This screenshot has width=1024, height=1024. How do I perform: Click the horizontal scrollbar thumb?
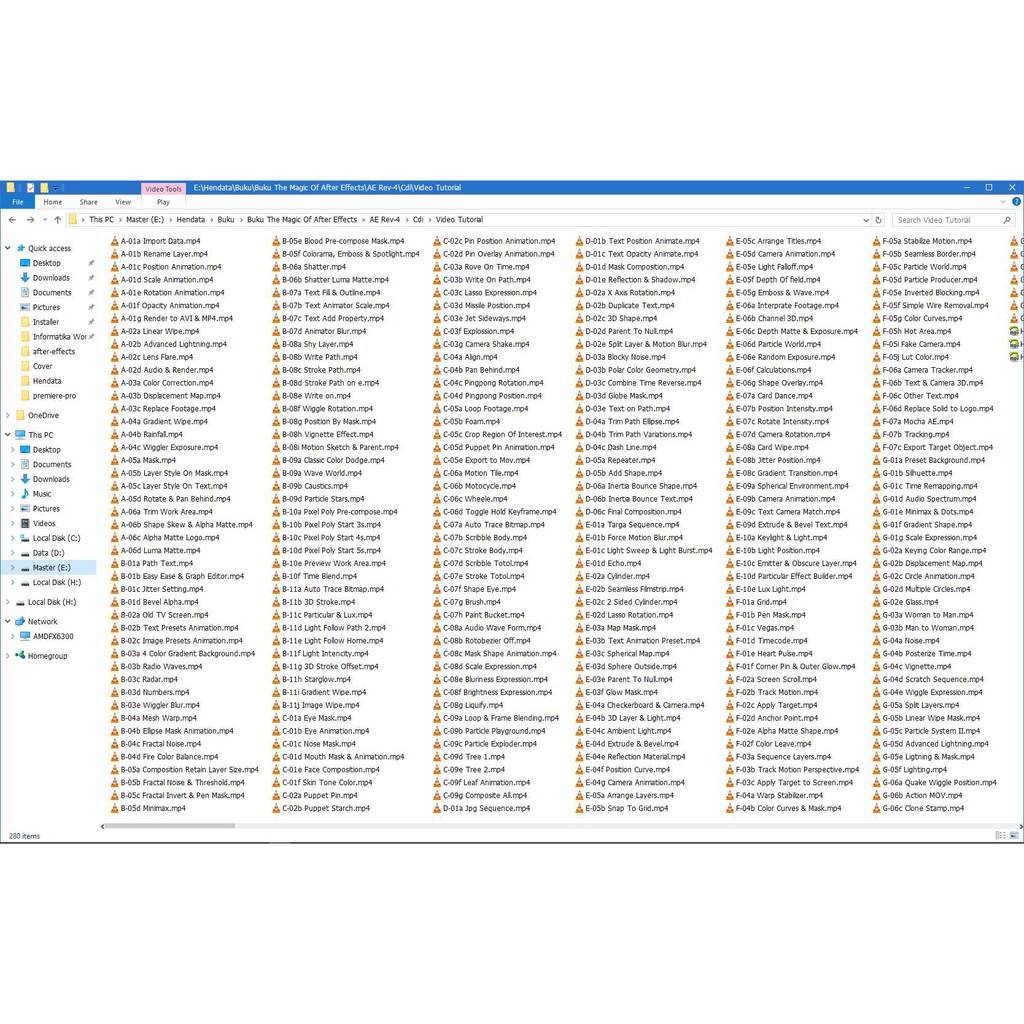coord(168,826)
